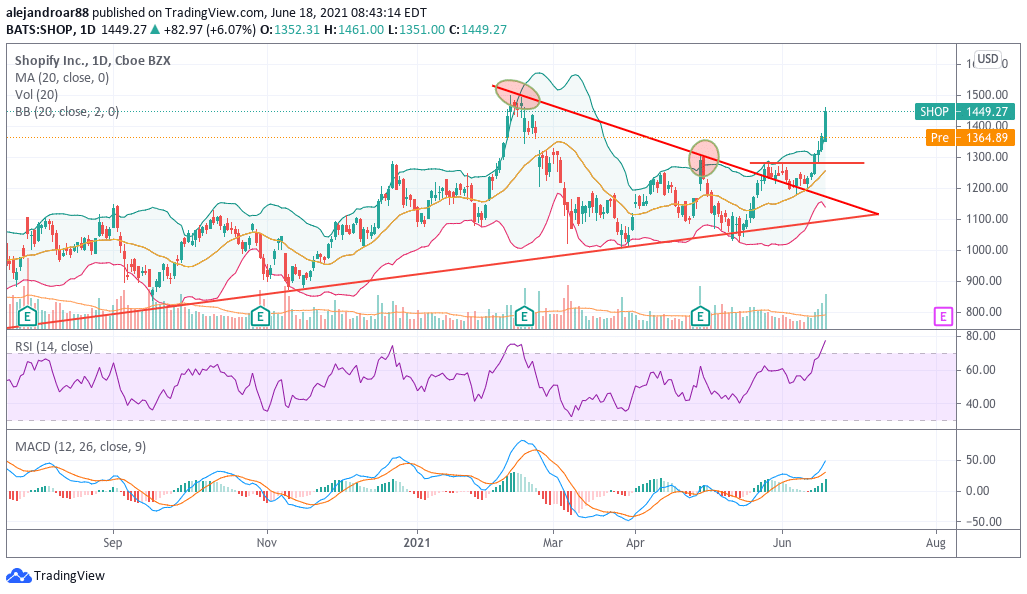
Task: Click the Sep label on the time axis
Action: tap(113, 543)
